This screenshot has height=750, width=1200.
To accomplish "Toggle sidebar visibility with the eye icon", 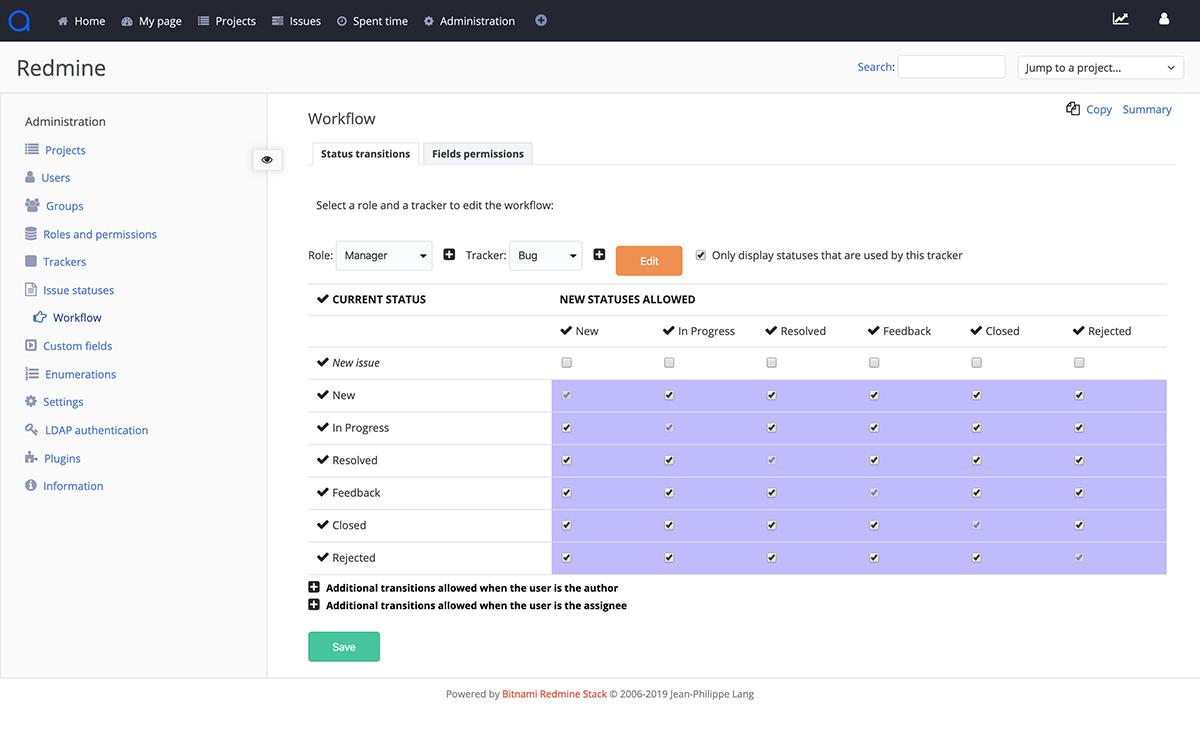I will pyautogui.click(x=267, y=159).
